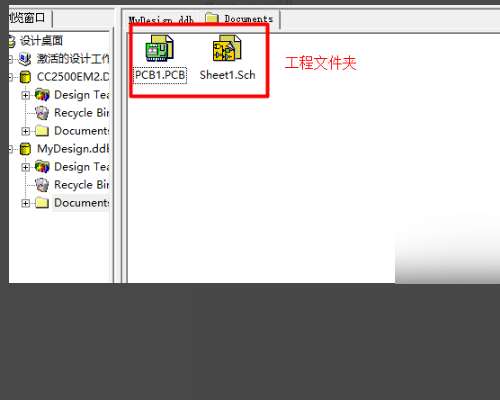Click Recycle Bin icon under CC2500EM2
The height and width of the screenshot is (400, 500).
pyautogui.click(x=42, y=113)
